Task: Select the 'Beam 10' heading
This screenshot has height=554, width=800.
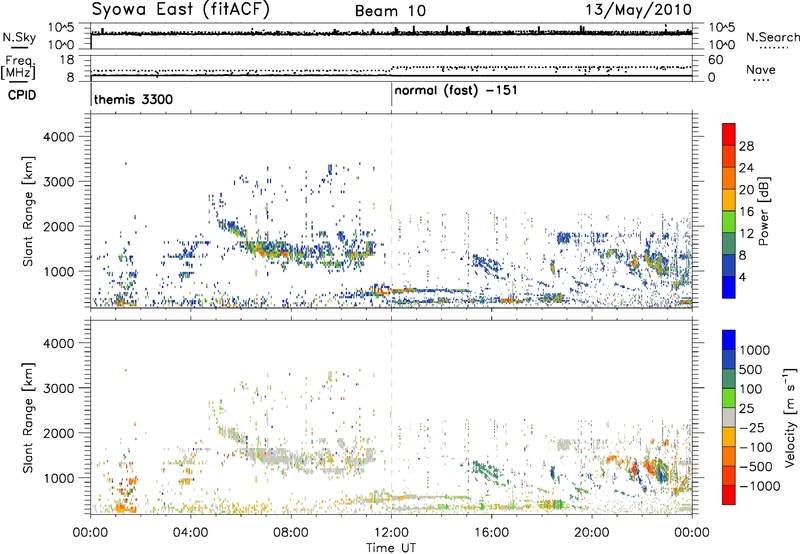Action: point(390,11)
